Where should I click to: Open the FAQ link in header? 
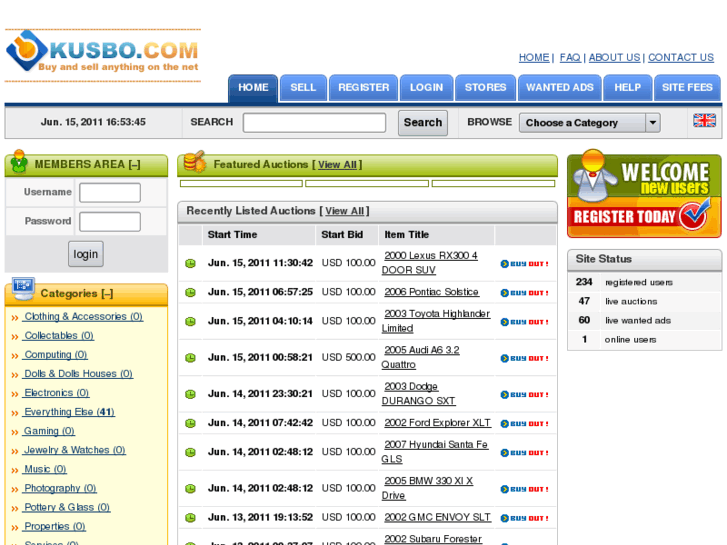[x=570, y=58]
